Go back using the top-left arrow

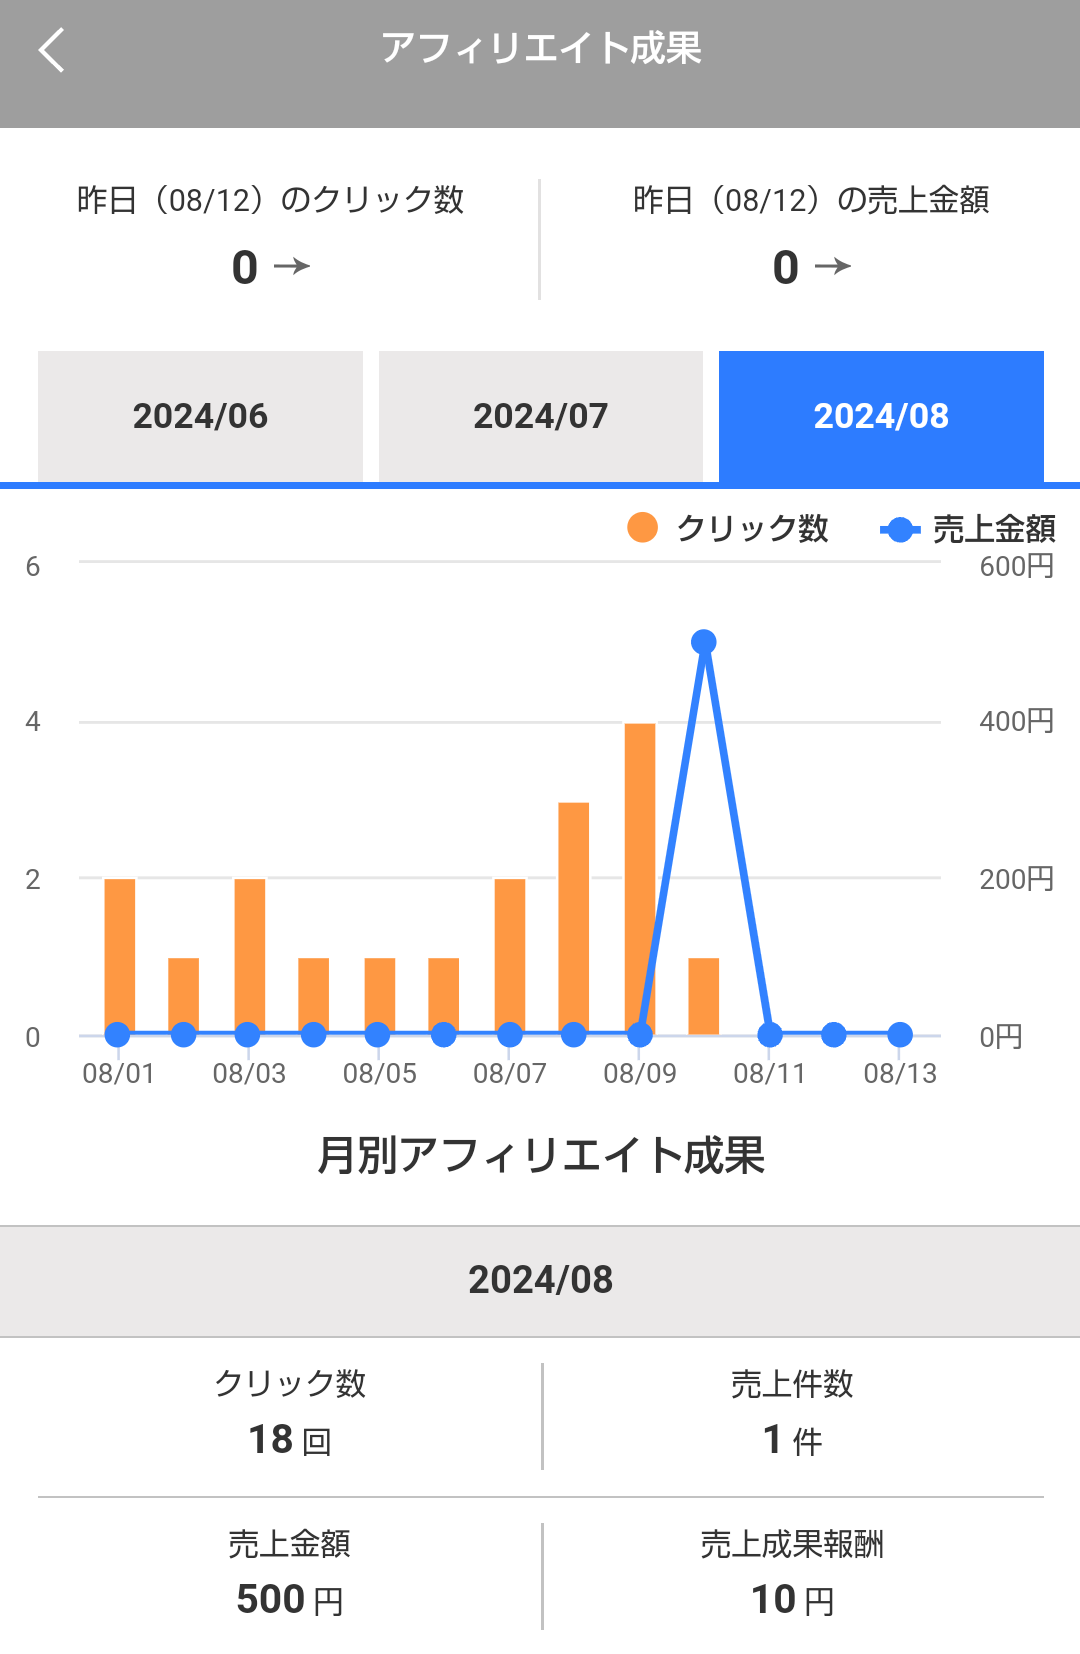pos(51,49)
